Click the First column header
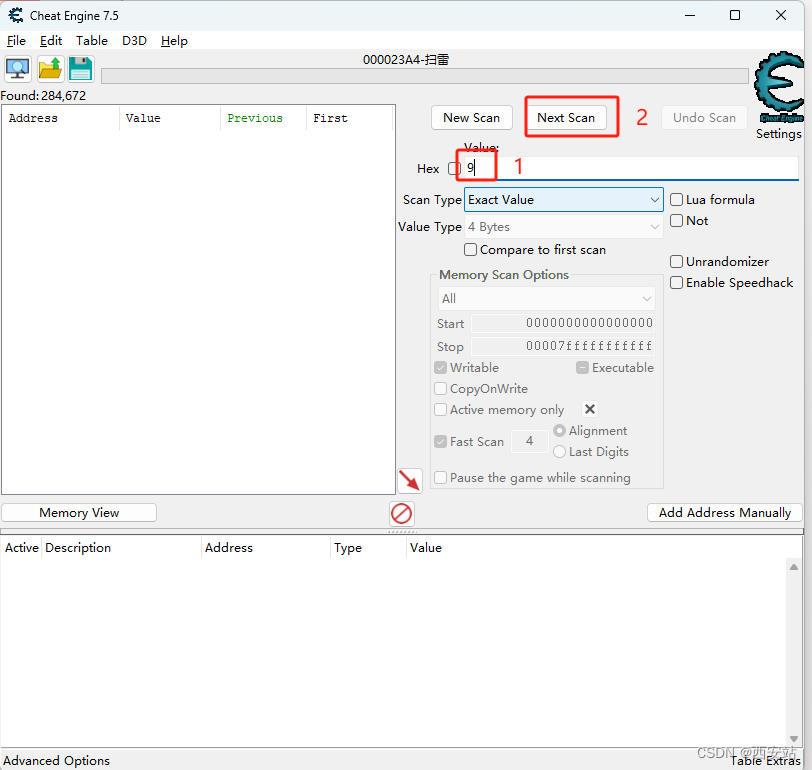 tap(350, 118)
